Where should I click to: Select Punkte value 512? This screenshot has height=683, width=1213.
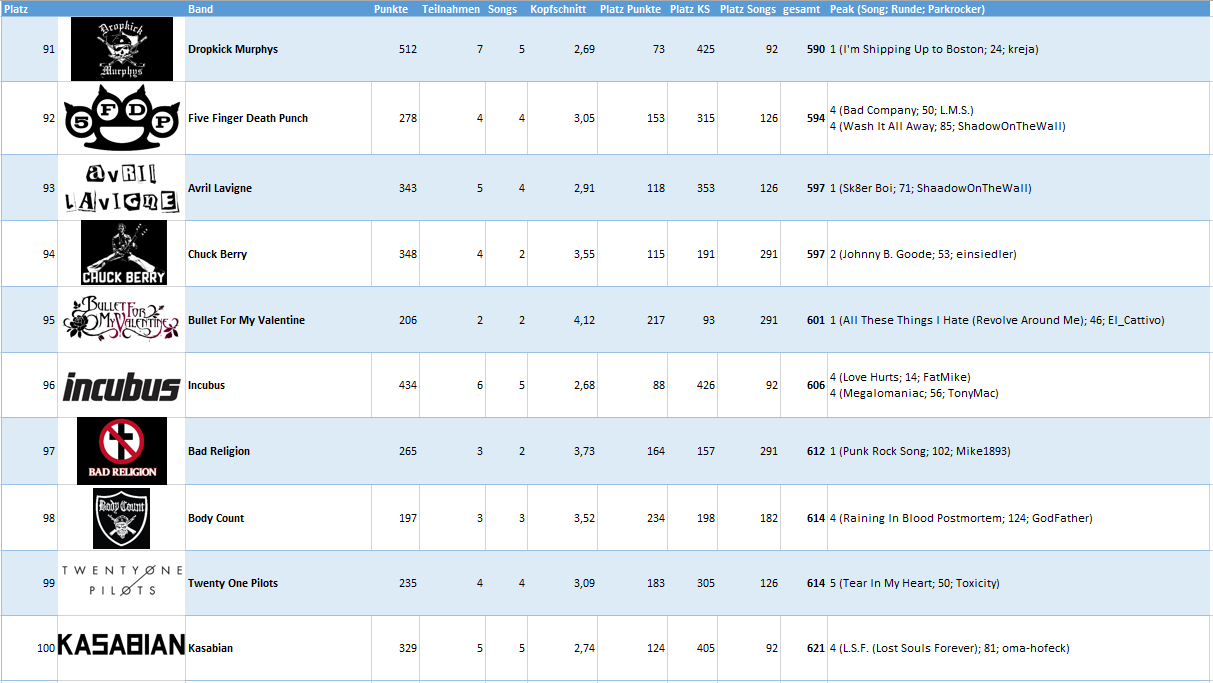[x=408, y=49]
